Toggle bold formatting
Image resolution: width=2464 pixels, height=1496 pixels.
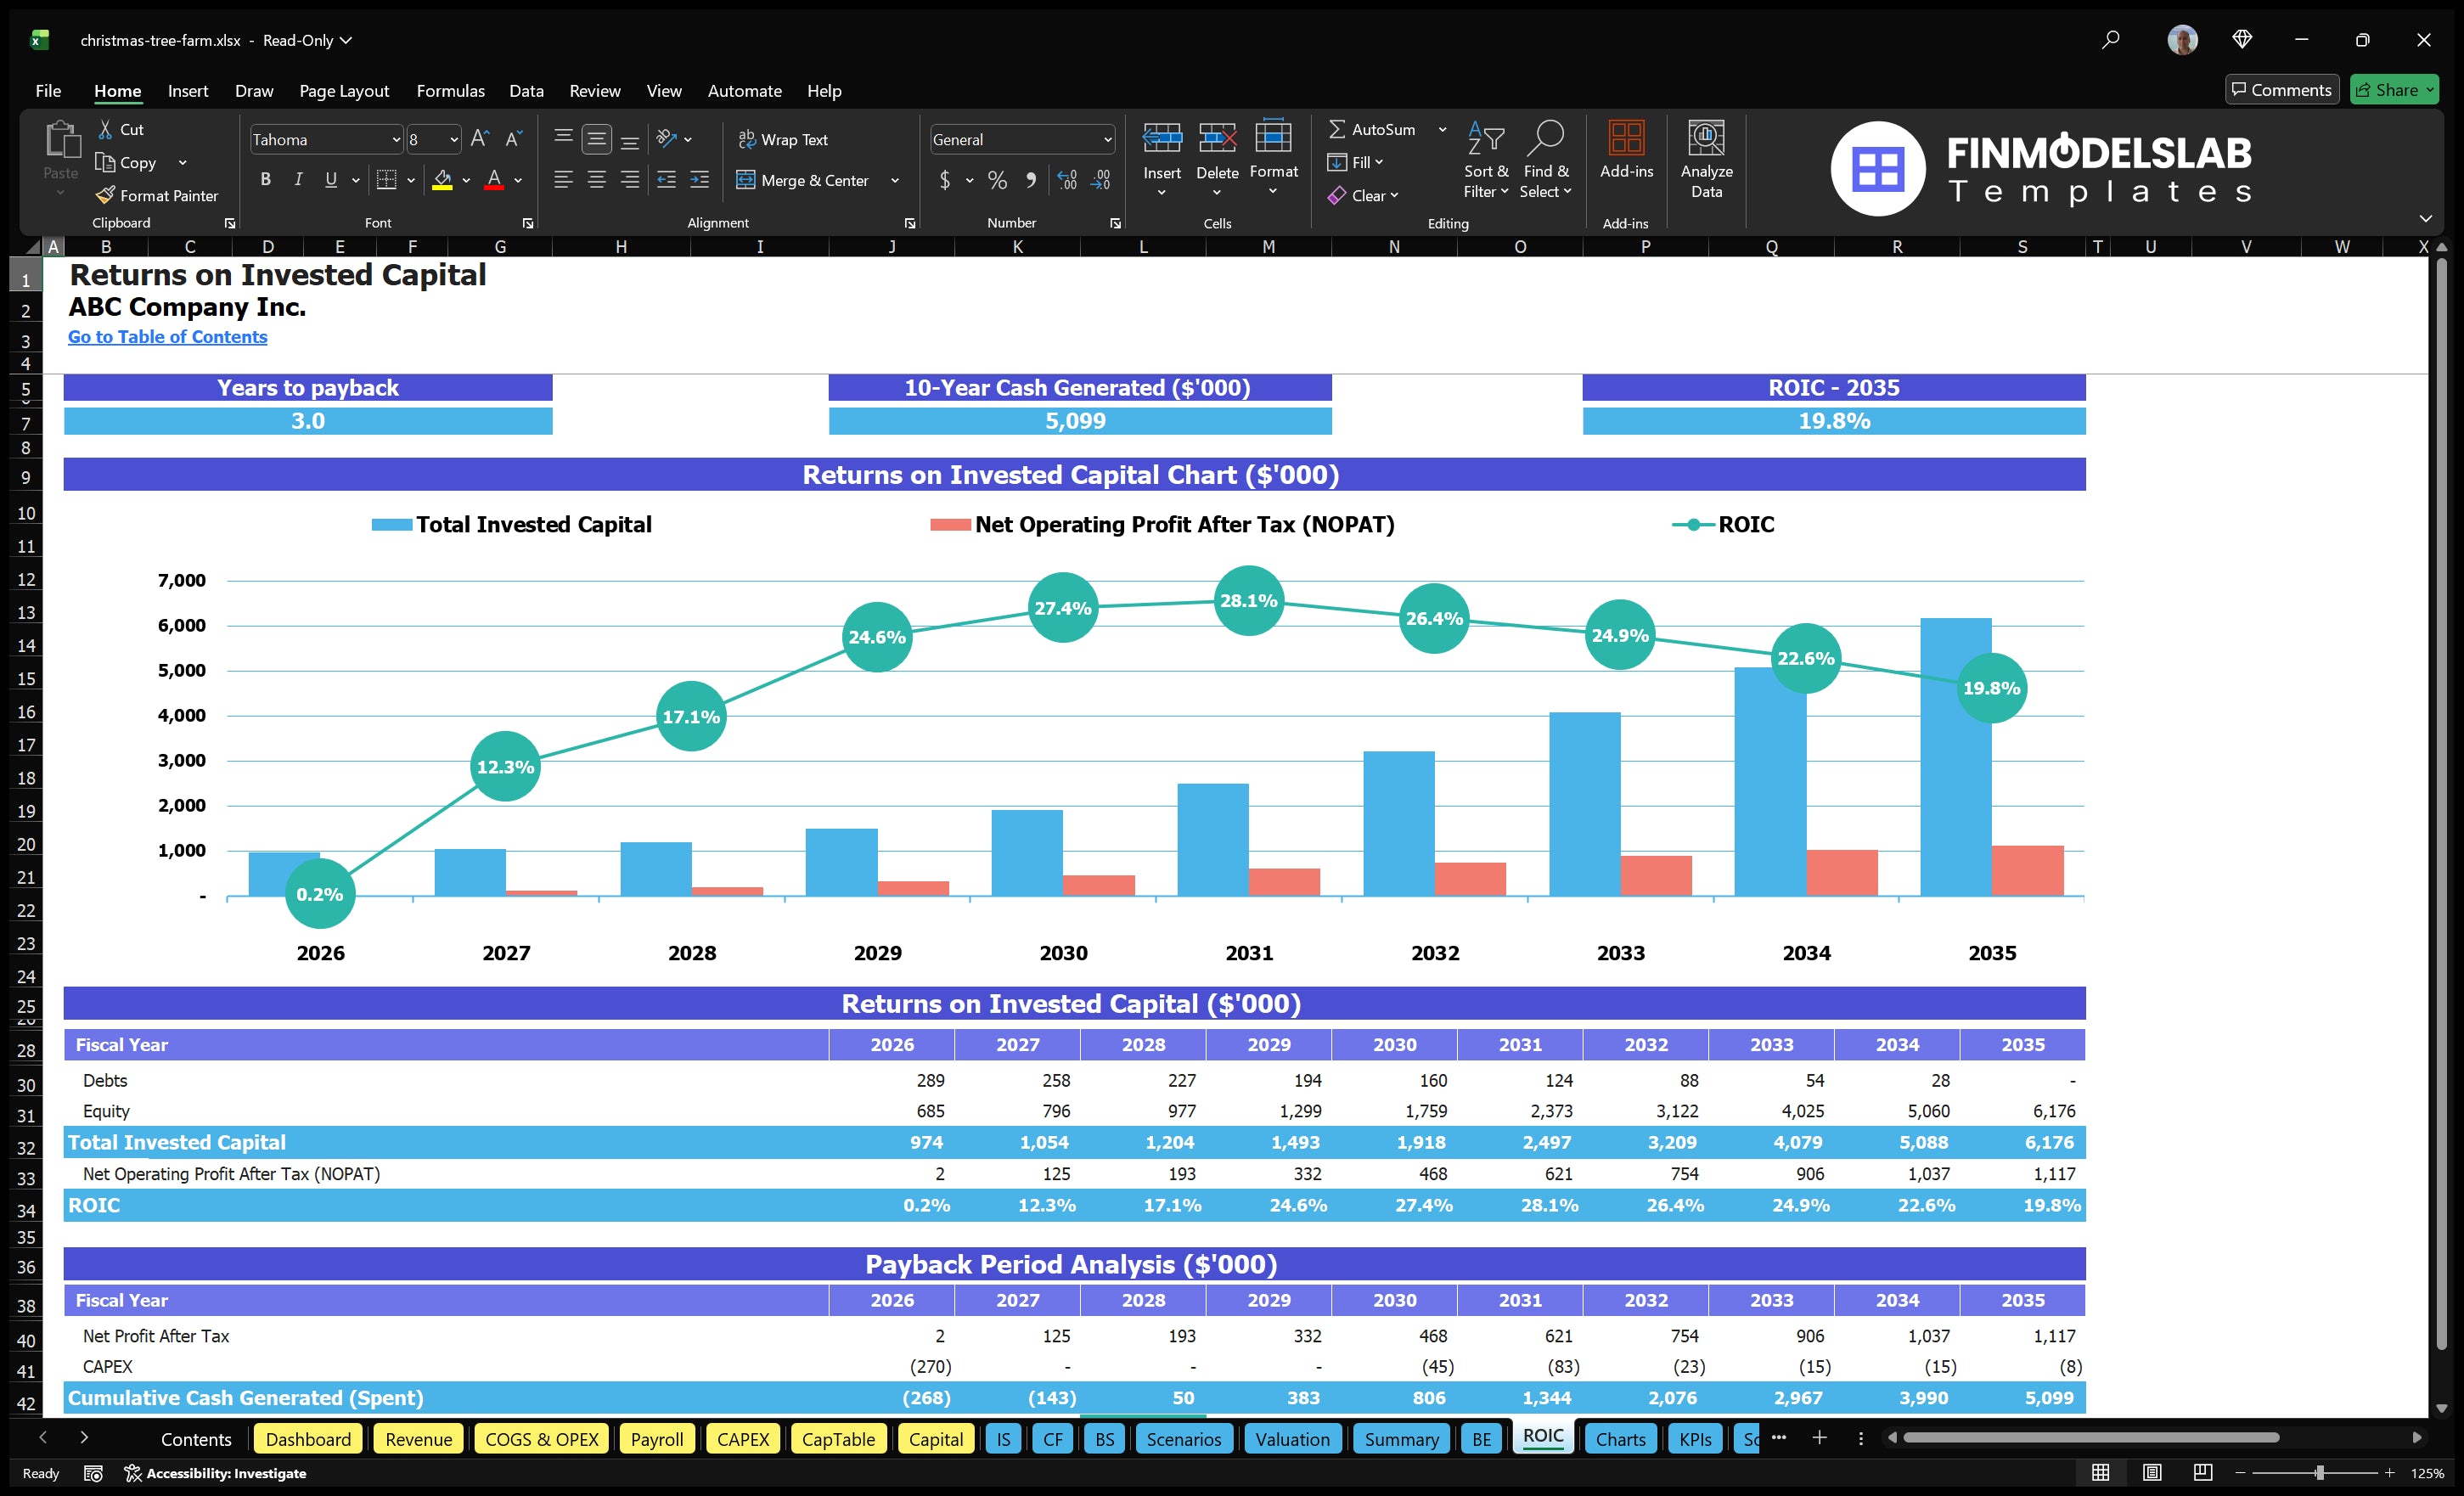(x=265, y=179)
